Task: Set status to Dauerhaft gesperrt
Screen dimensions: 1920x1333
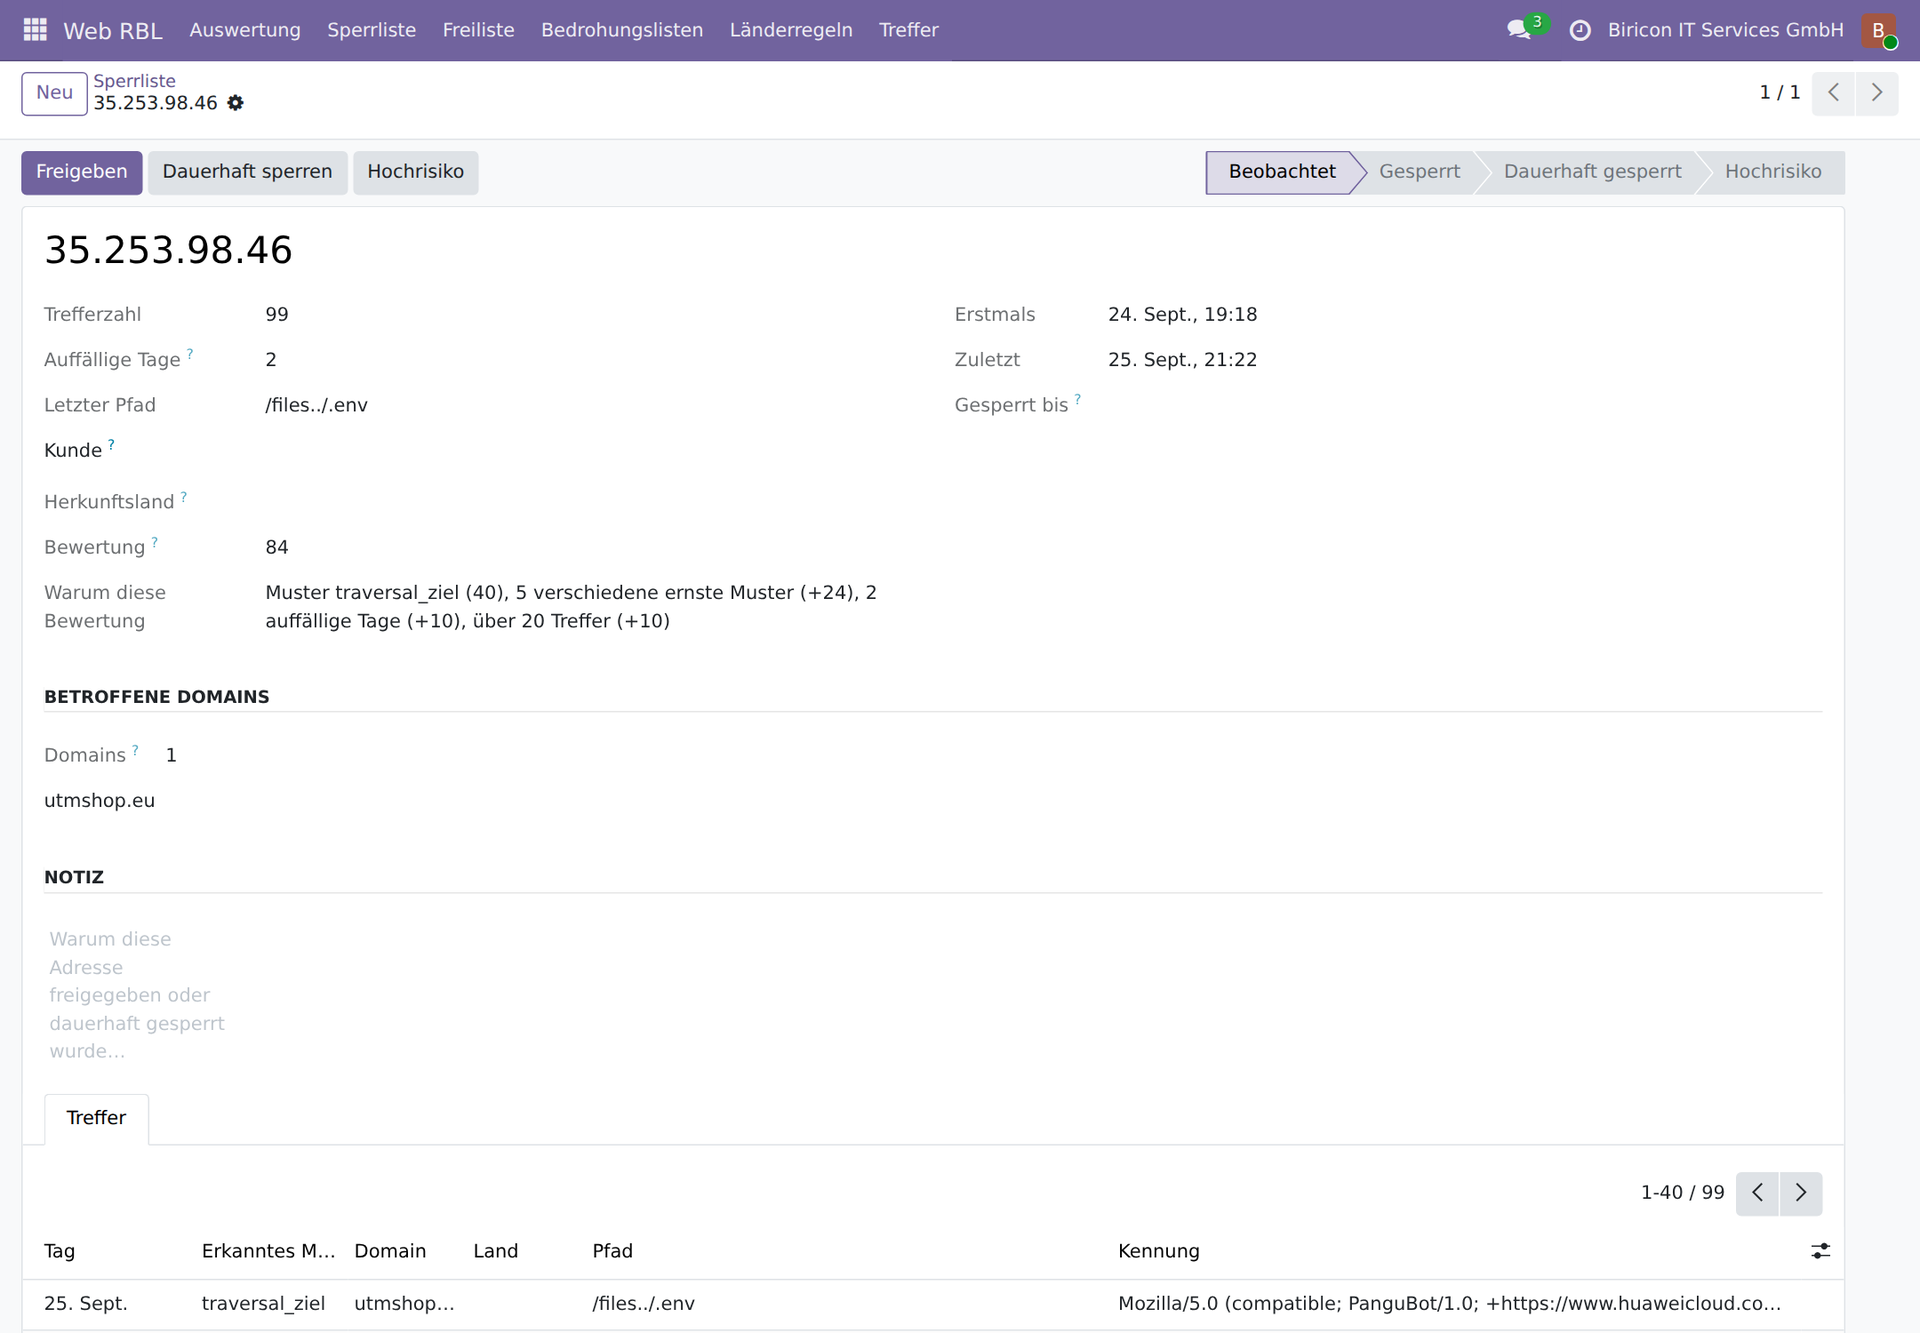Action: pos(1592,172)
